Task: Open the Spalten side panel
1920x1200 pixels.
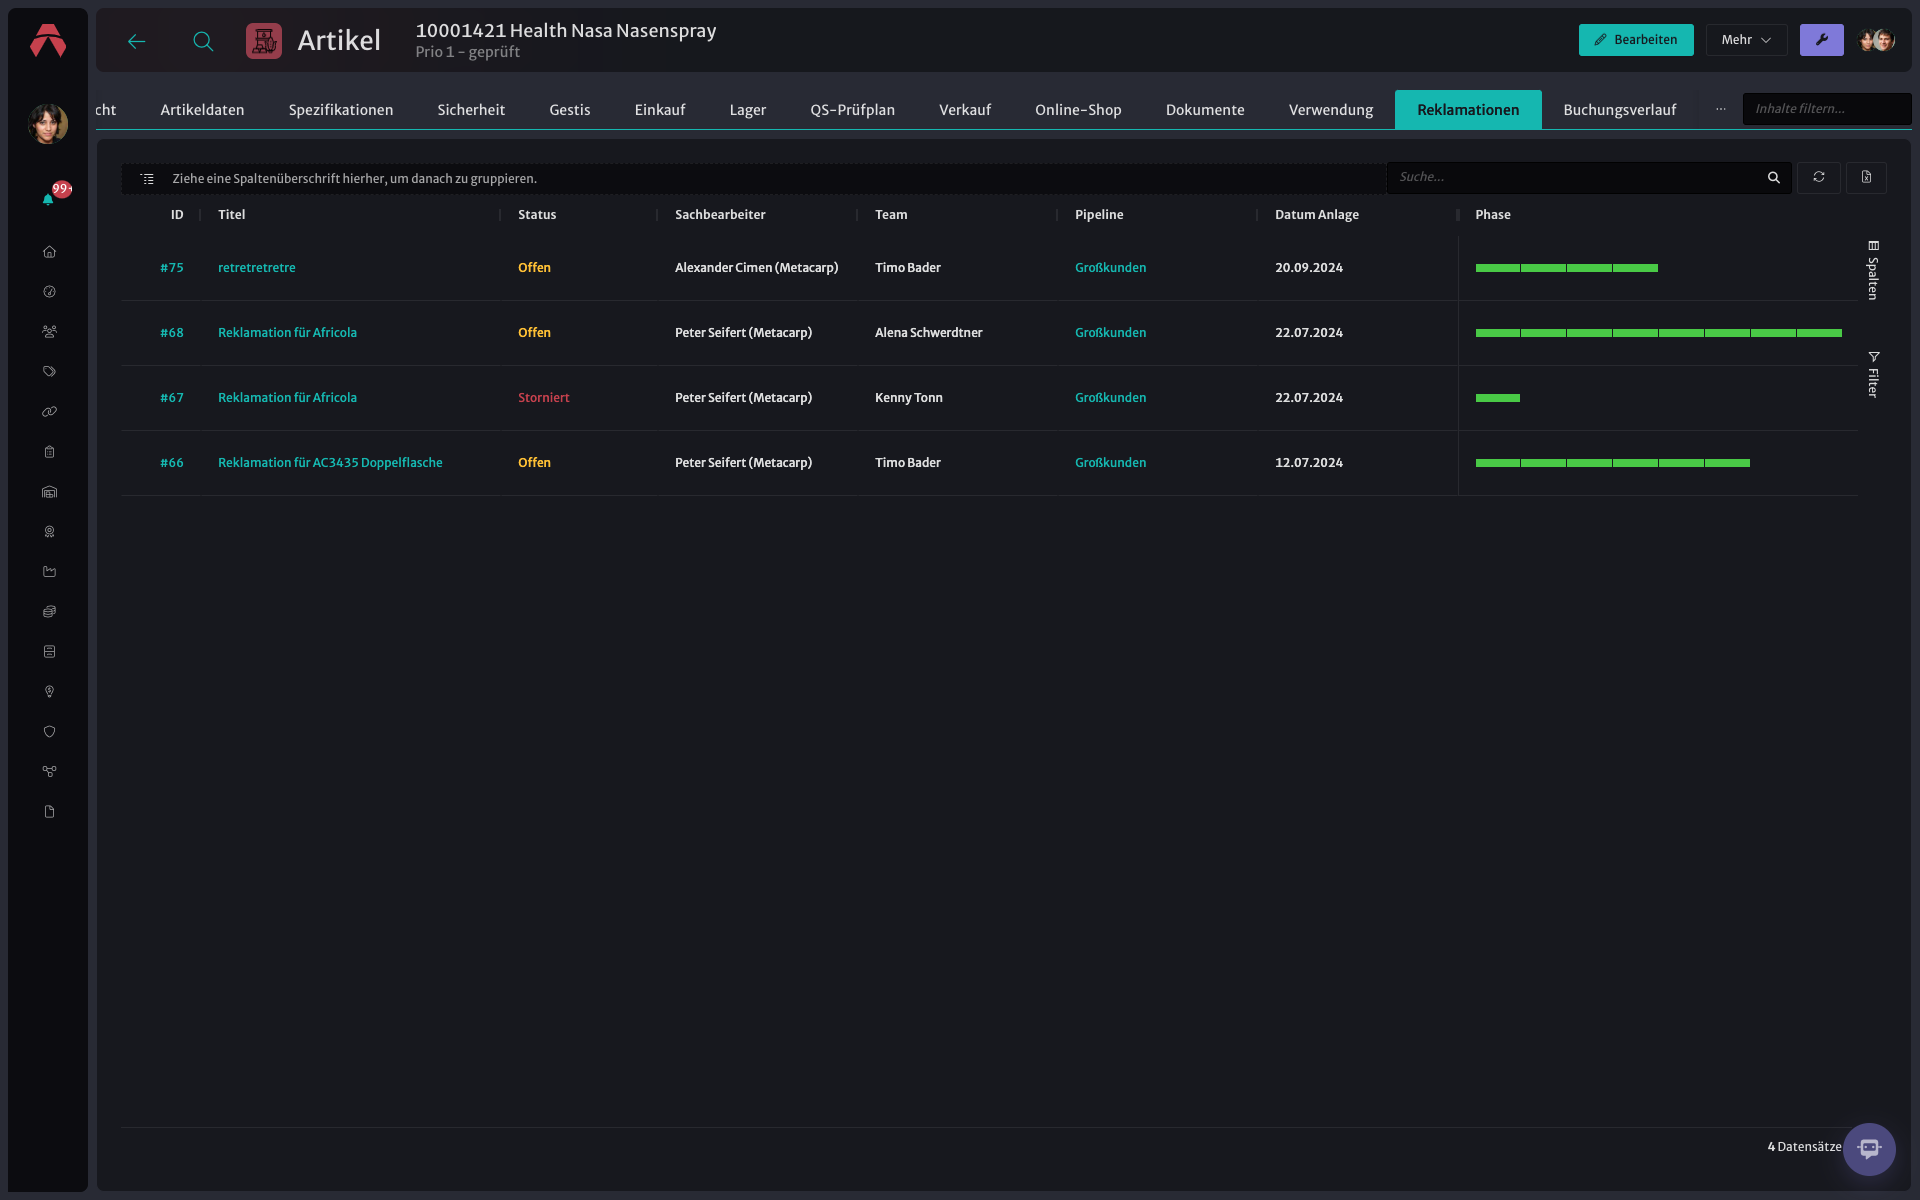Action: 1873,271
